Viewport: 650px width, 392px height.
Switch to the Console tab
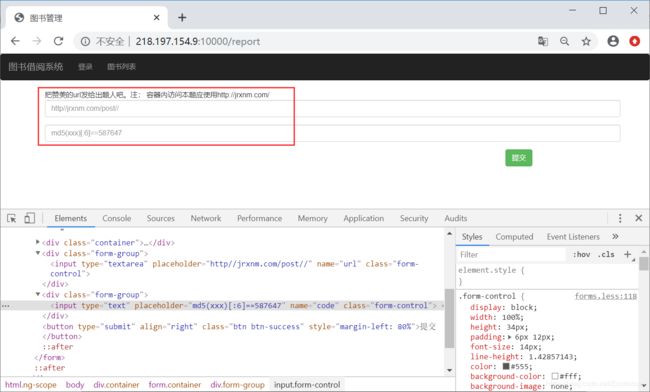point(116,218)
